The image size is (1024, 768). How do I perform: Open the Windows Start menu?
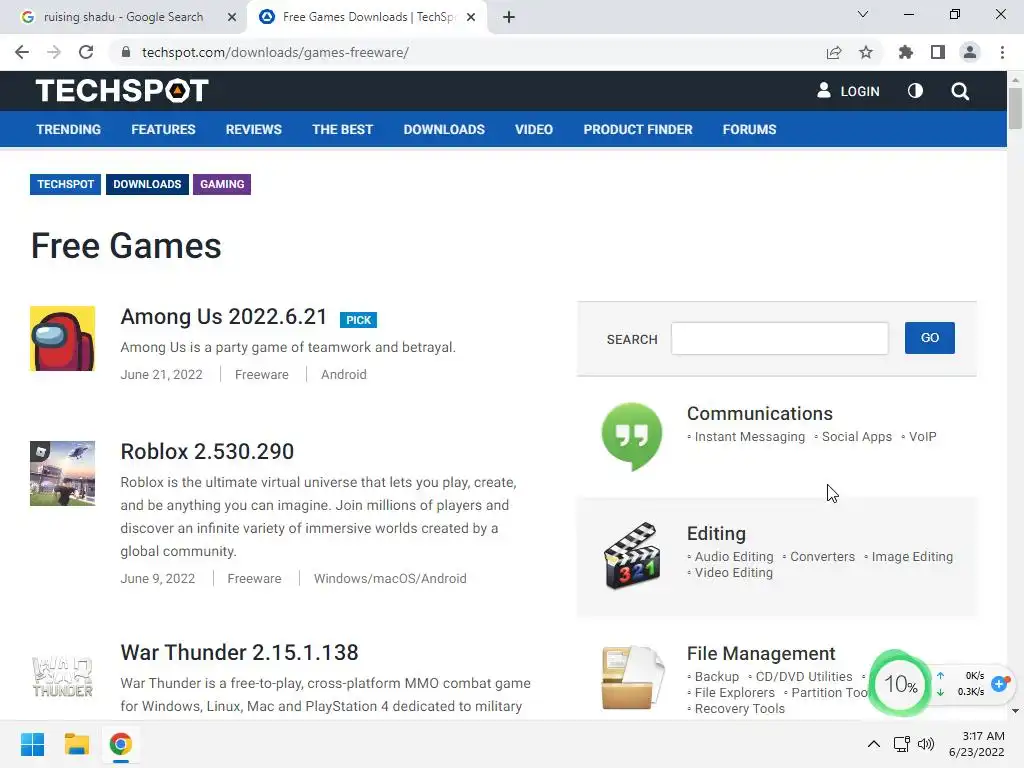(33, 744)
